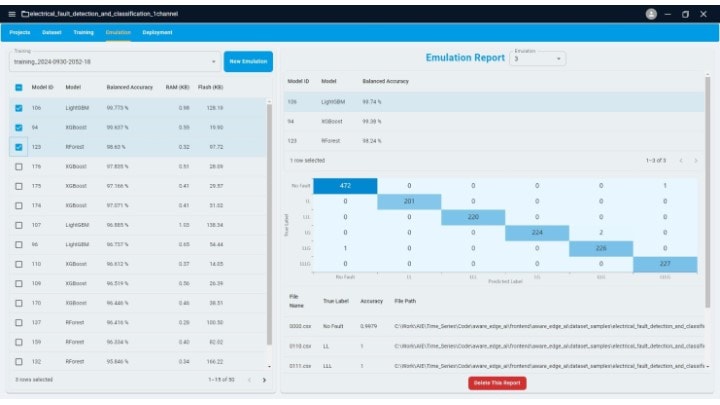Uncheck model 106 LightGBM checkbox

coord(19,108)
